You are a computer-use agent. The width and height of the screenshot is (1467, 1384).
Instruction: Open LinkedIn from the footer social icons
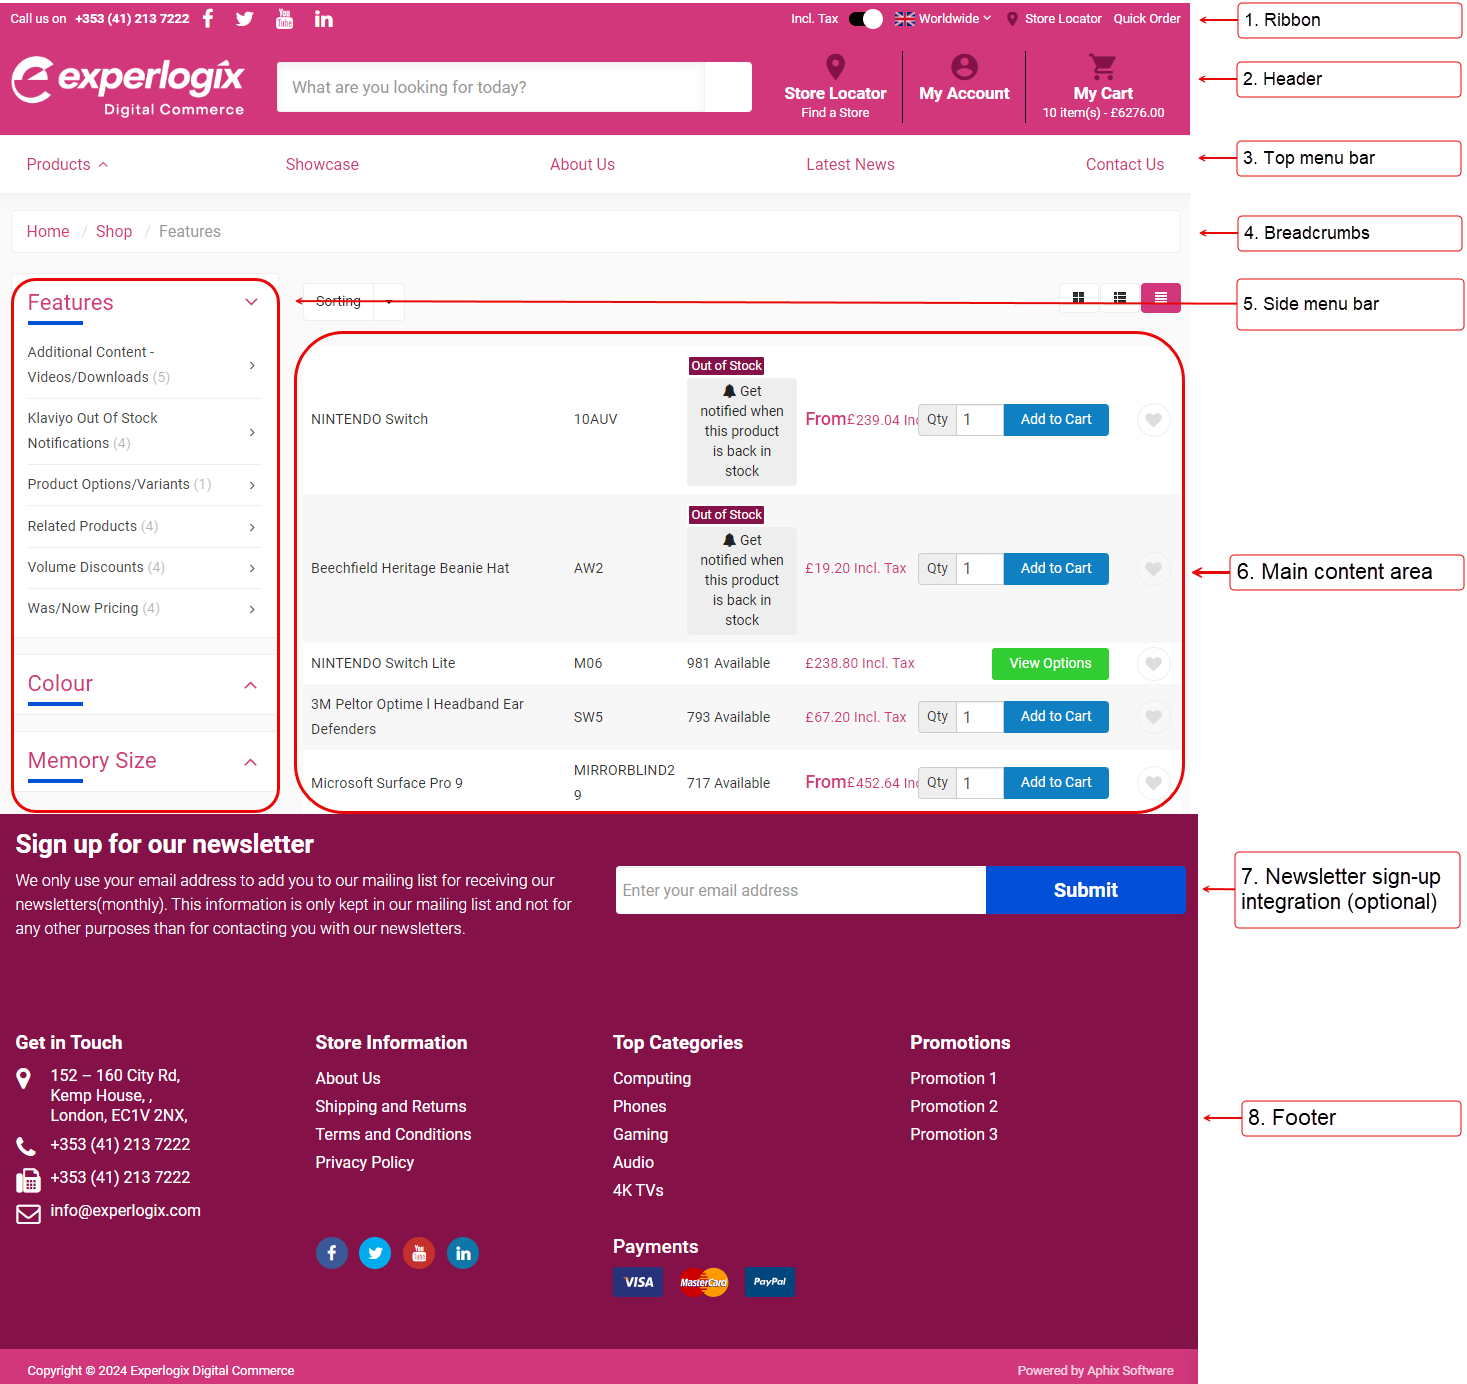[x=462, y=1252]
